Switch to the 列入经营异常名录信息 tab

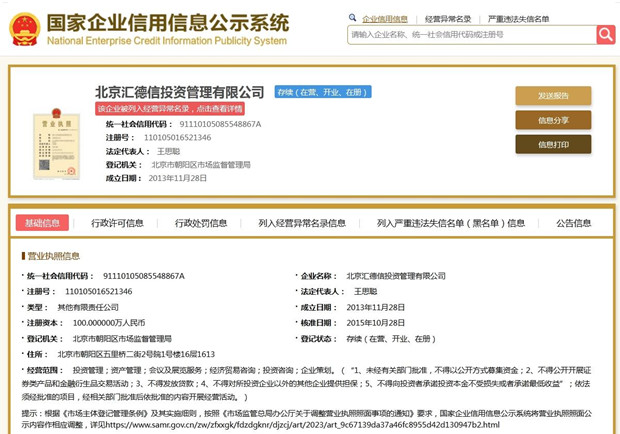coord(302,223)
